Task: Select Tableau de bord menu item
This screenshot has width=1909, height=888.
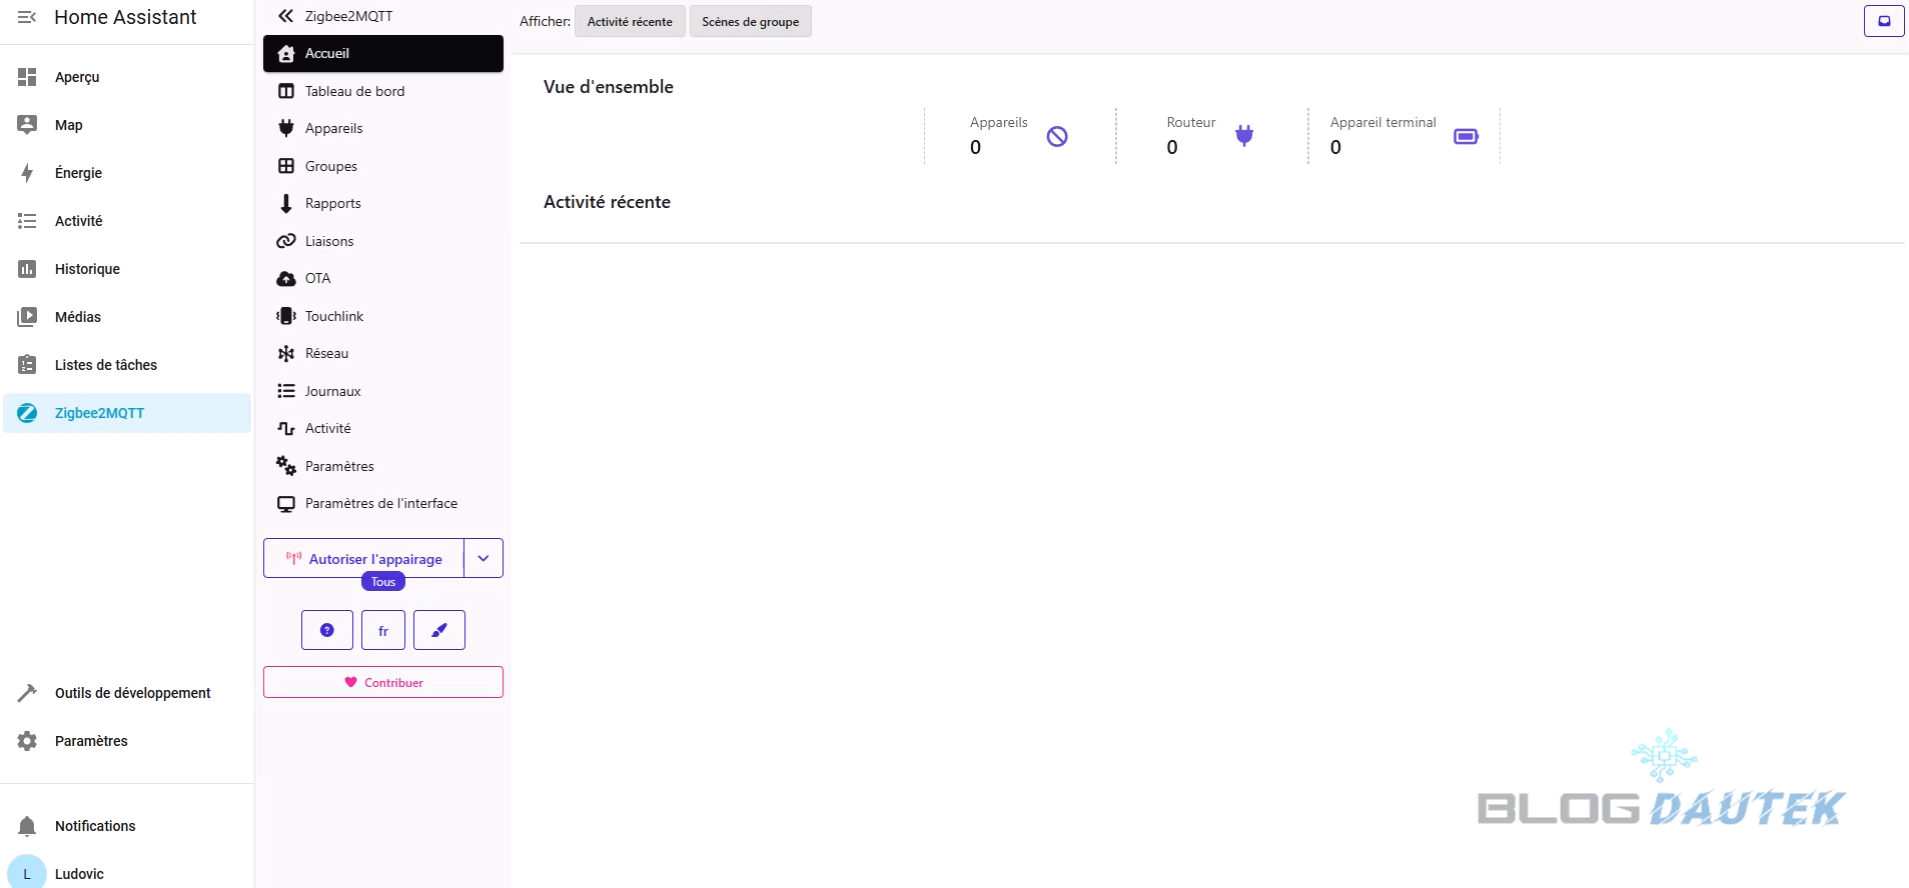Action: click(x=354, y=91)
